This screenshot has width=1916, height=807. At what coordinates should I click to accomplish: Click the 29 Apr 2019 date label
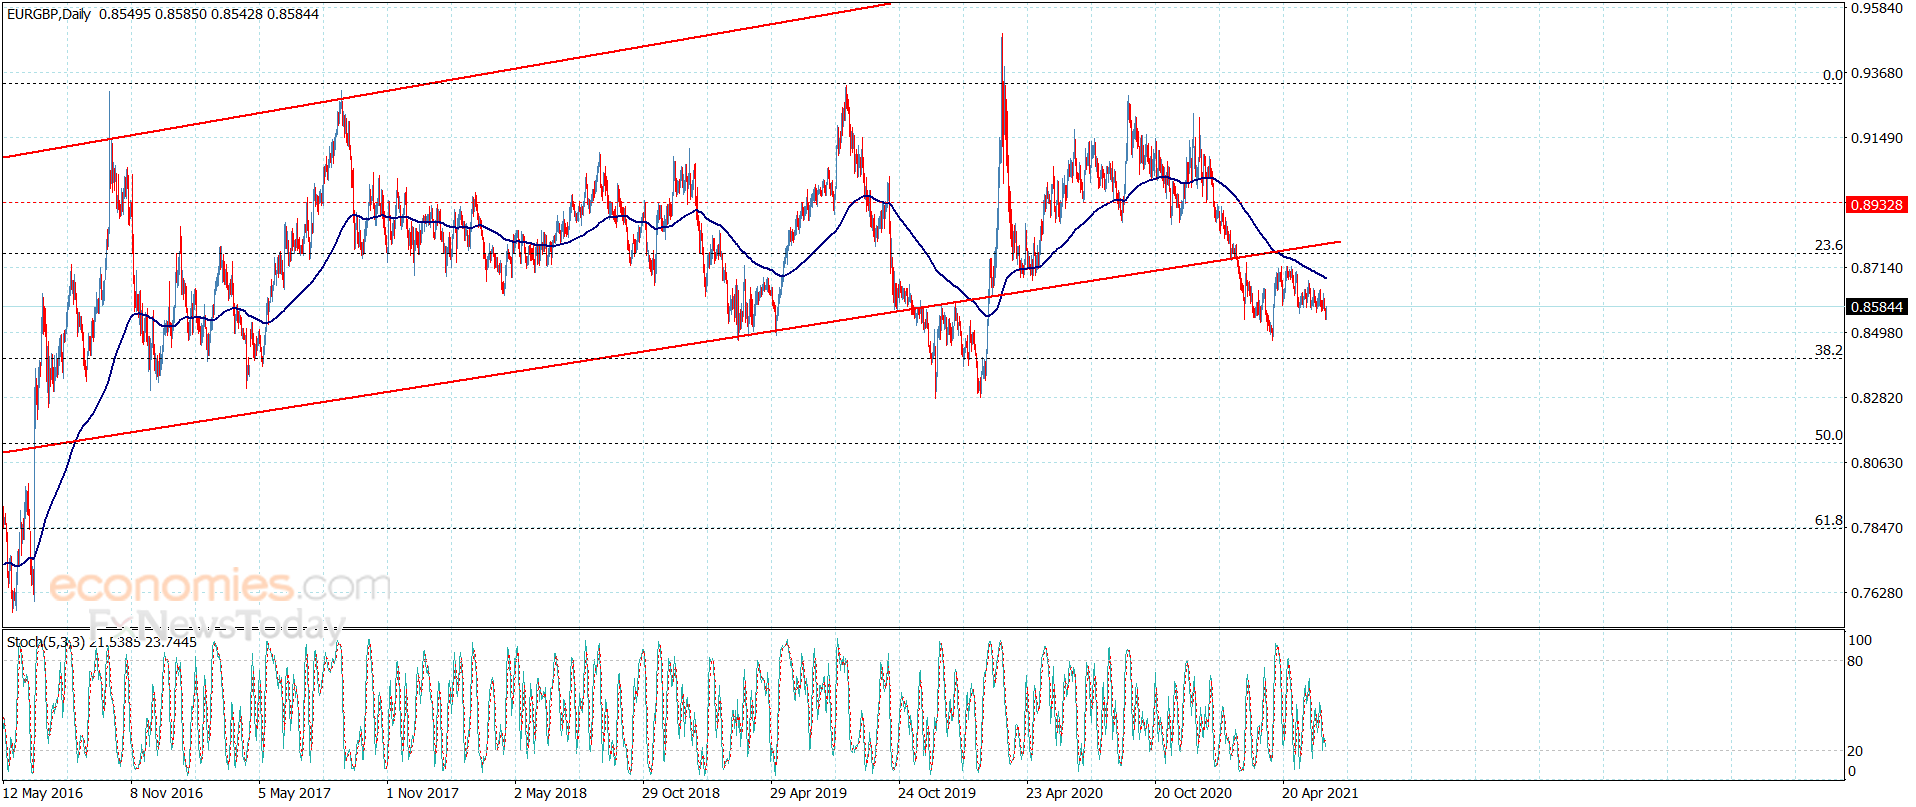point(808,793)
